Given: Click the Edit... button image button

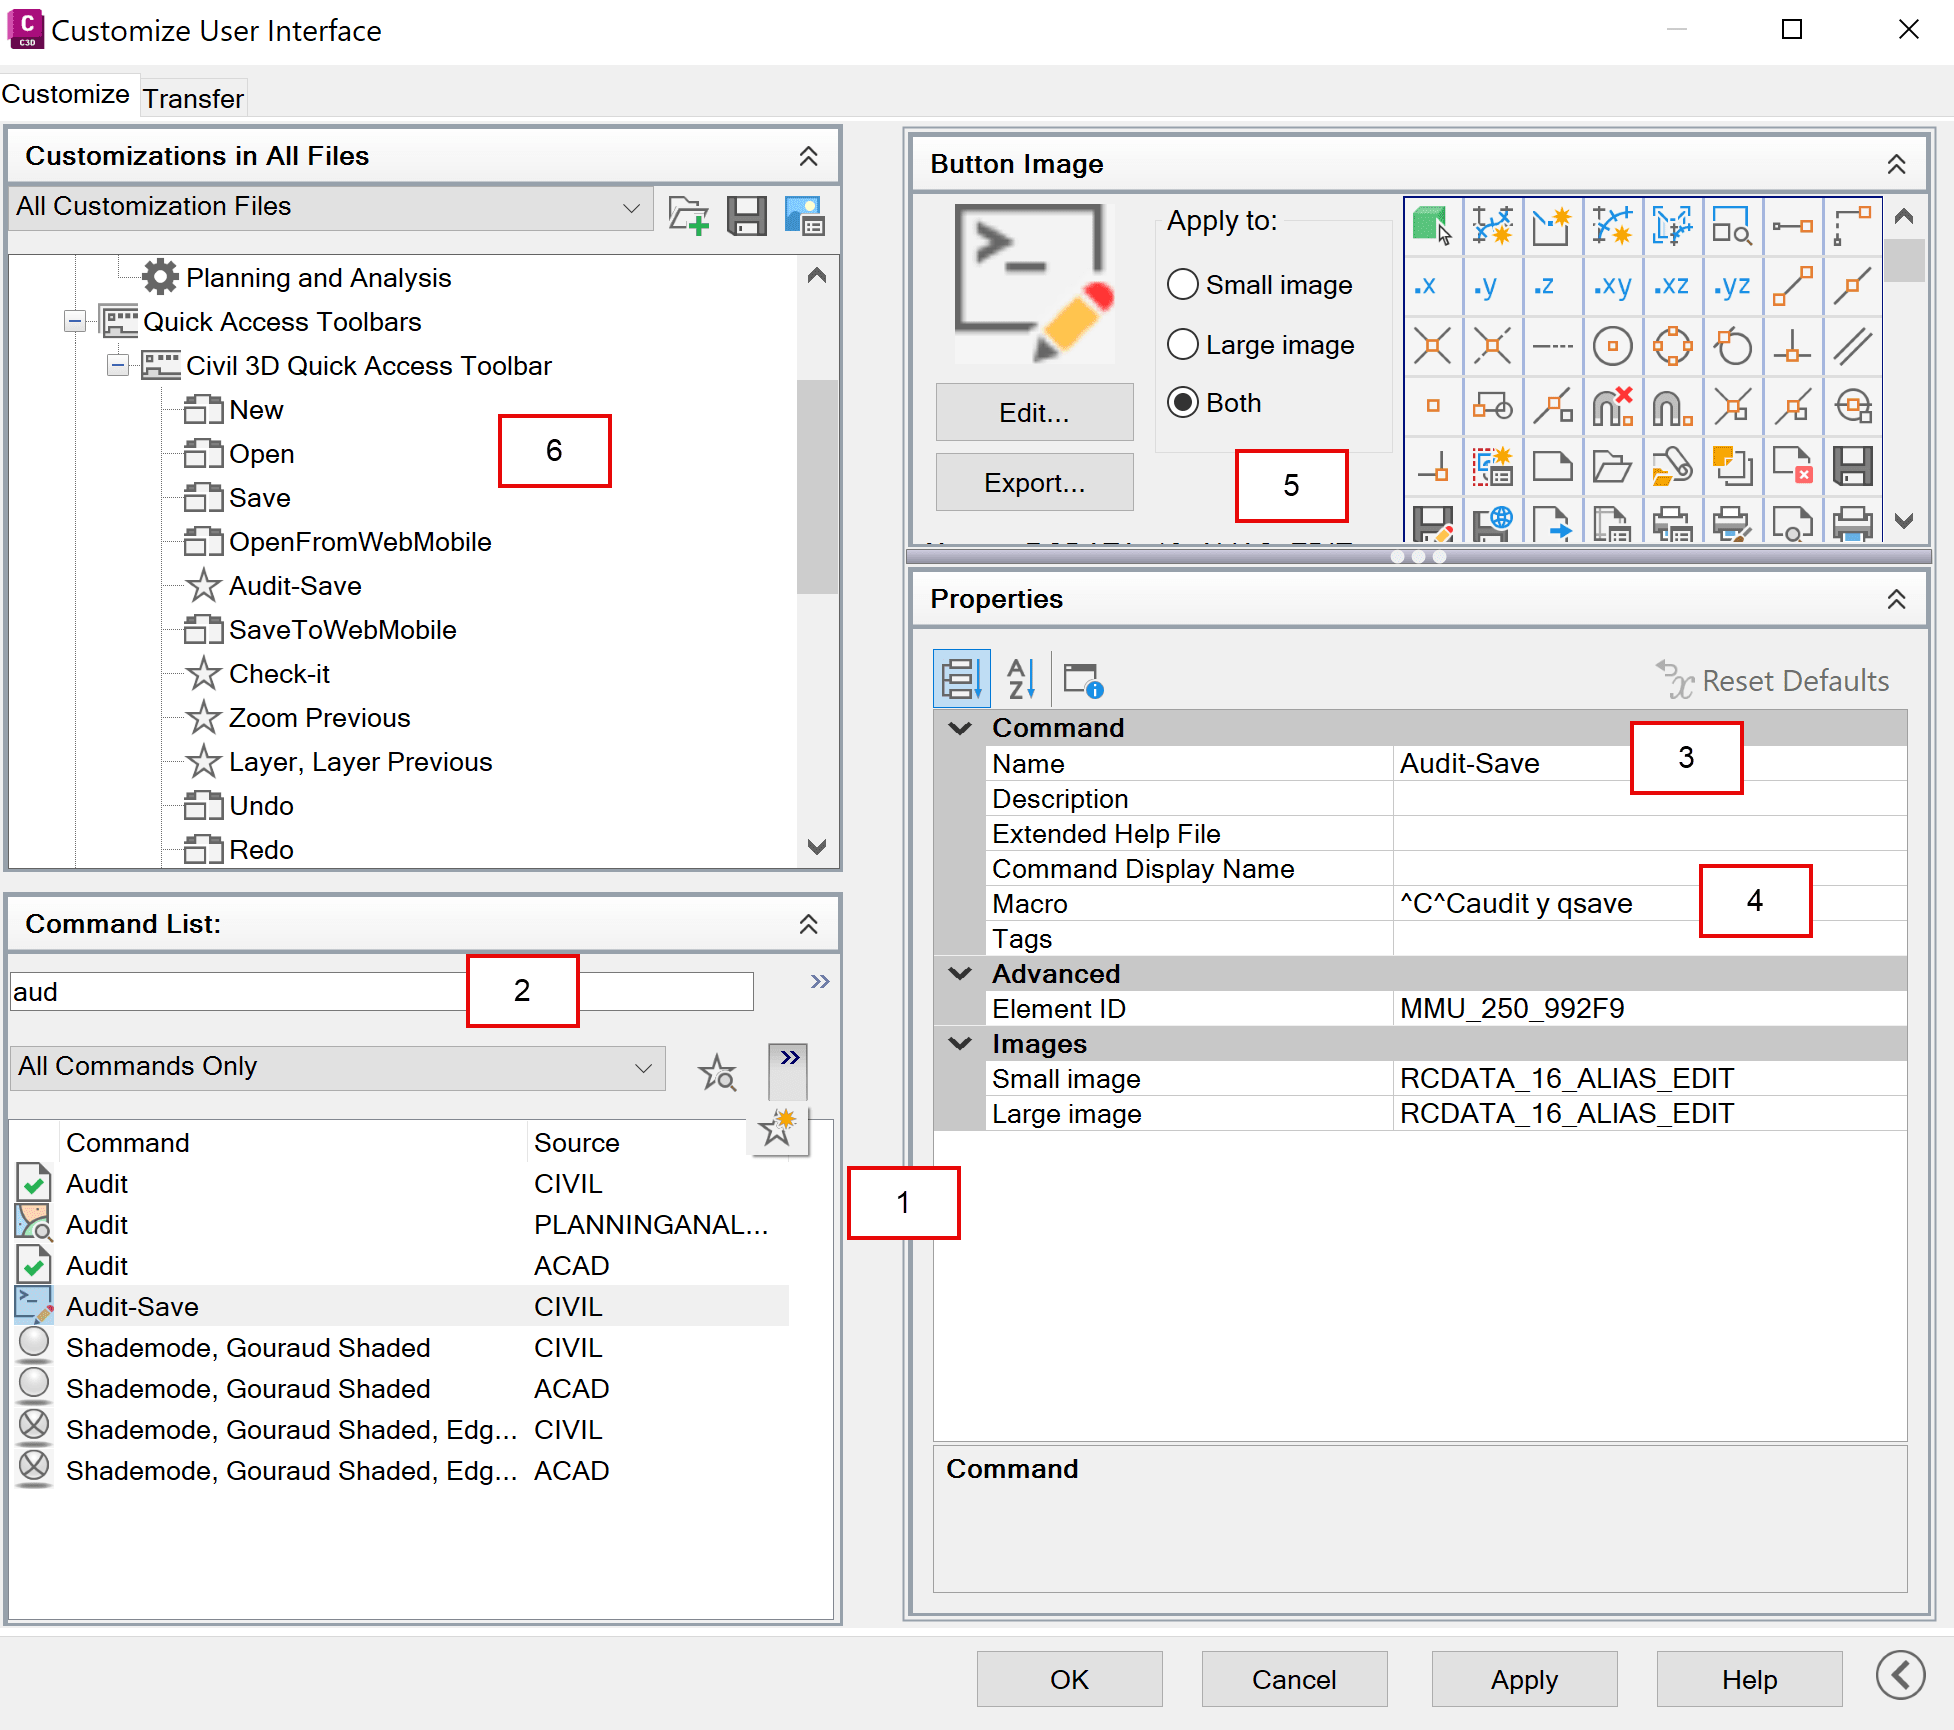Looking at the screenshot, I should tap(1034, 412).
